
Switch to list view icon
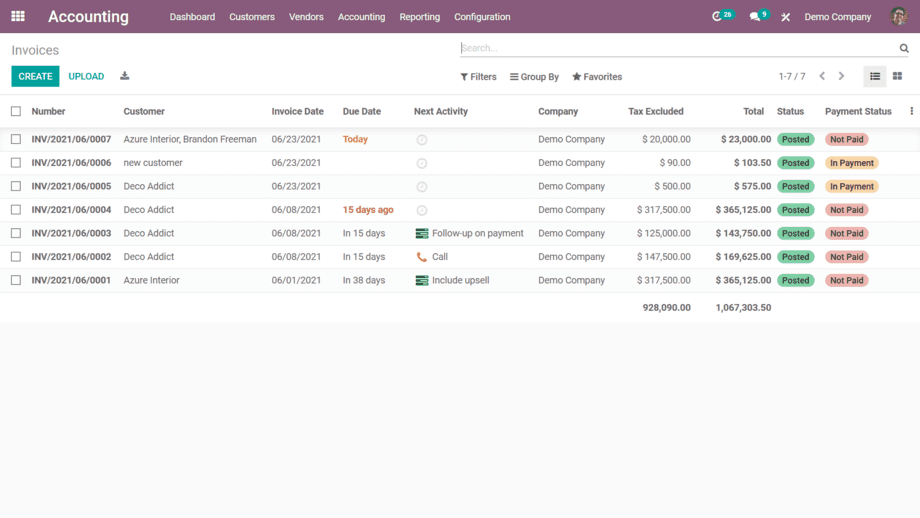pyautogui.click(x=875, y=77)
